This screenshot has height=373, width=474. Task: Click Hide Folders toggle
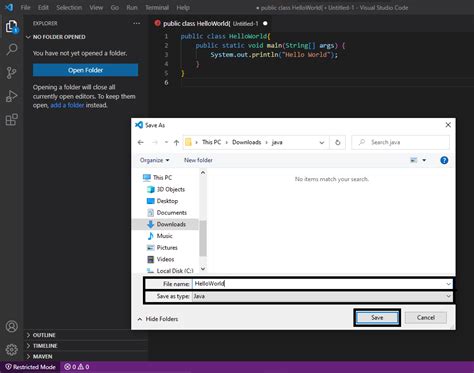pos(158,319)
